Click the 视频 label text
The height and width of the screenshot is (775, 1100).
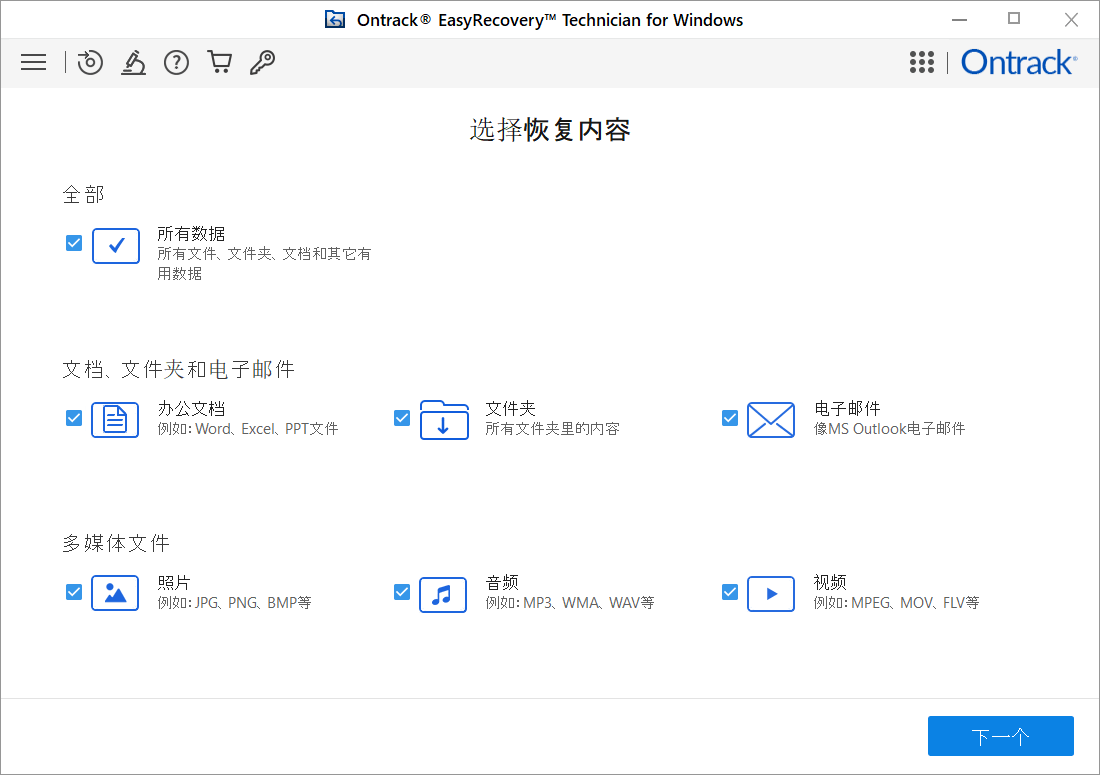pyautogui.click(x=830, y=582)
